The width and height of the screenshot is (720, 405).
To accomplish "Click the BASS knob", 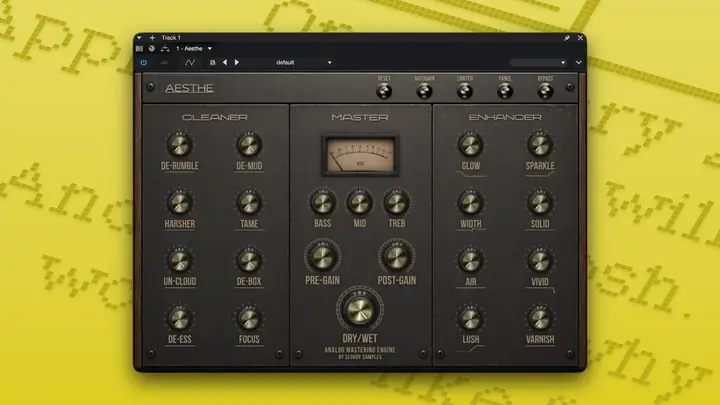I will tap(322, 202).
